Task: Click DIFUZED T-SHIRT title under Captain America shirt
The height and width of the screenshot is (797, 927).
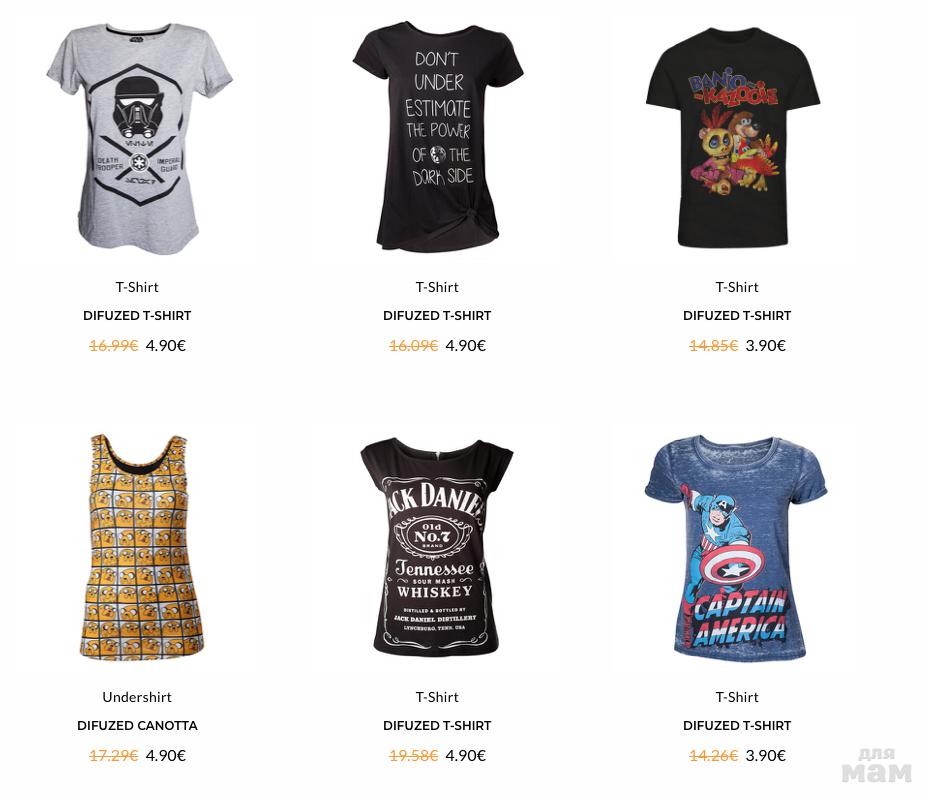Action: pos(737,725)
